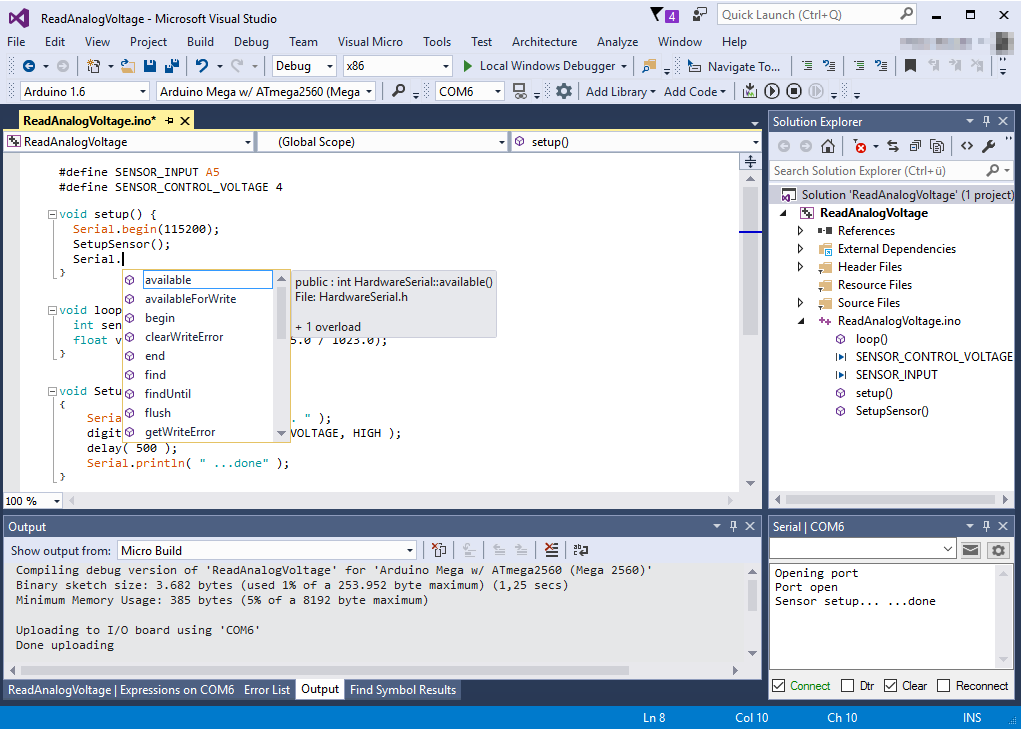The height and width of the screenshot is (729, 1022).
Task: Click the Search Solution Explorer field
Action: click(891, 171)
